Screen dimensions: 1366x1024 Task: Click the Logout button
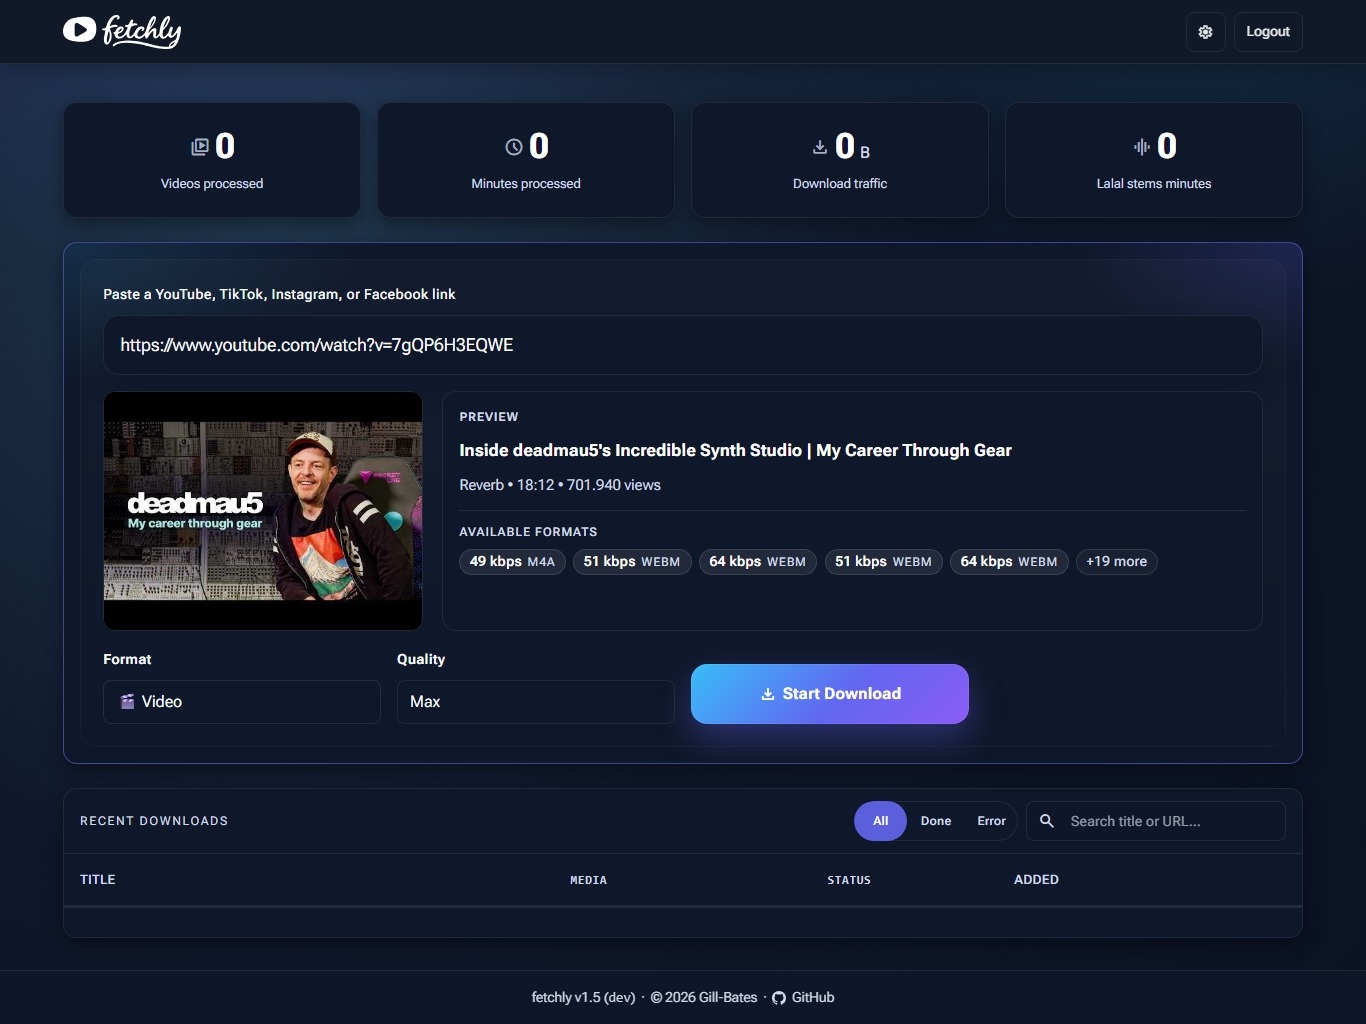tap(1268, 32)
